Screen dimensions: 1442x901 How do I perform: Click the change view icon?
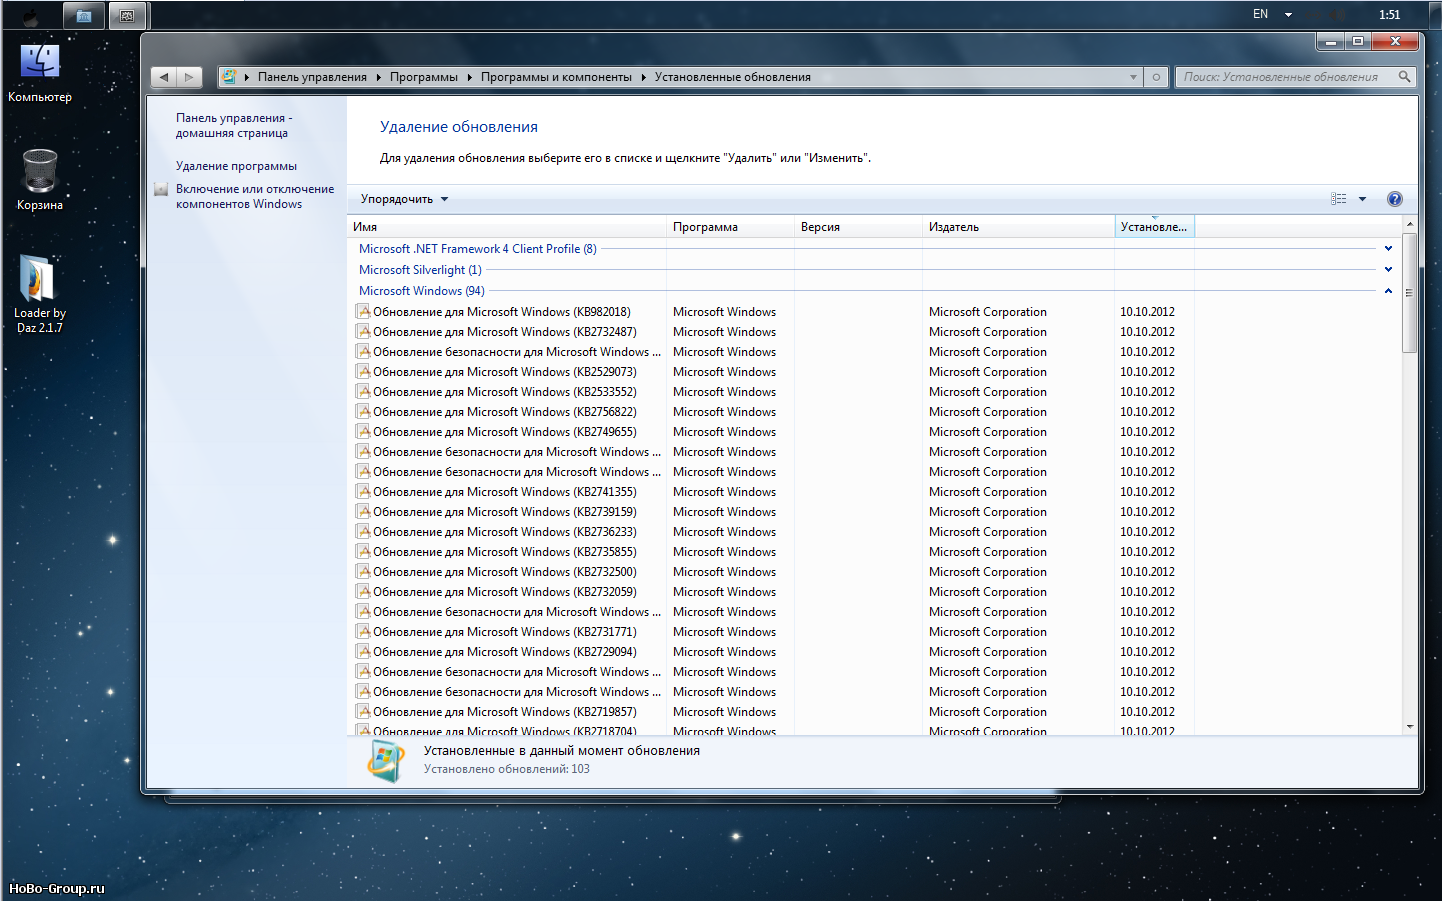coord(1338,199)
